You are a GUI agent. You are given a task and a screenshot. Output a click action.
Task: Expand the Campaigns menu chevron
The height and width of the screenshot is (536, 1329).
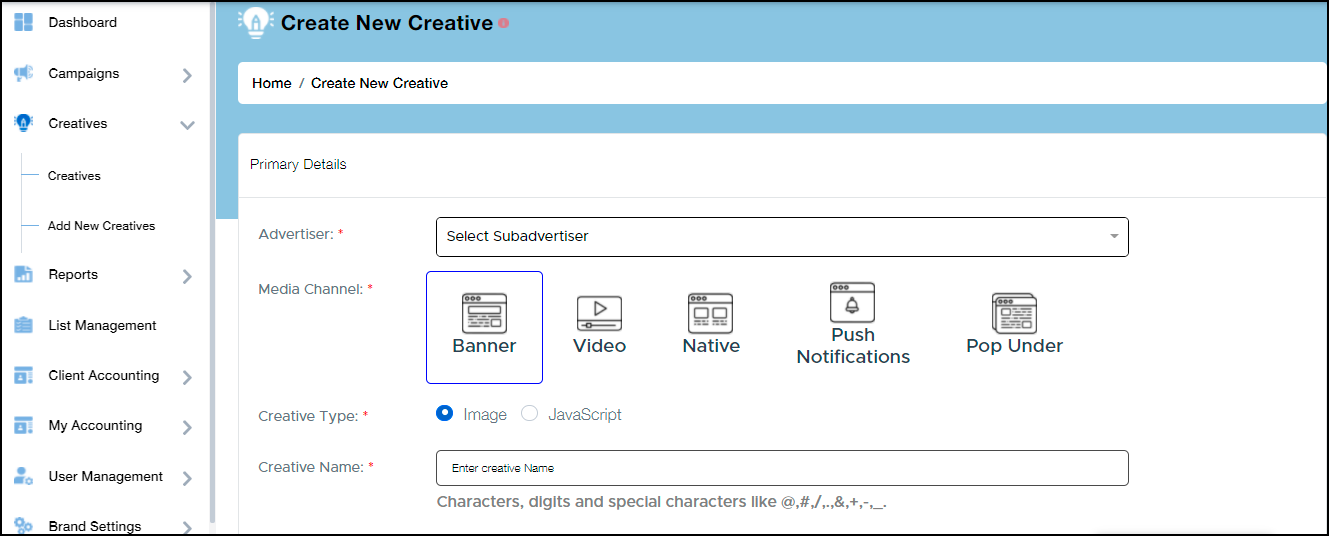(x=187, y=75)
